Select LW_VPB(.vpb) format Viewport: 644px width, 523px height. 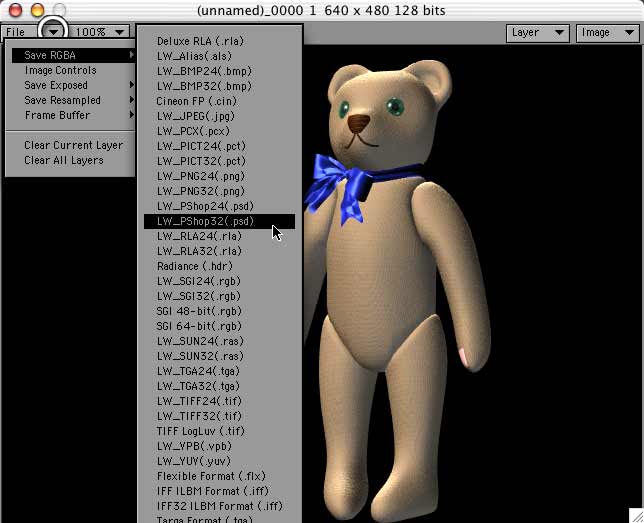[219, 446]
